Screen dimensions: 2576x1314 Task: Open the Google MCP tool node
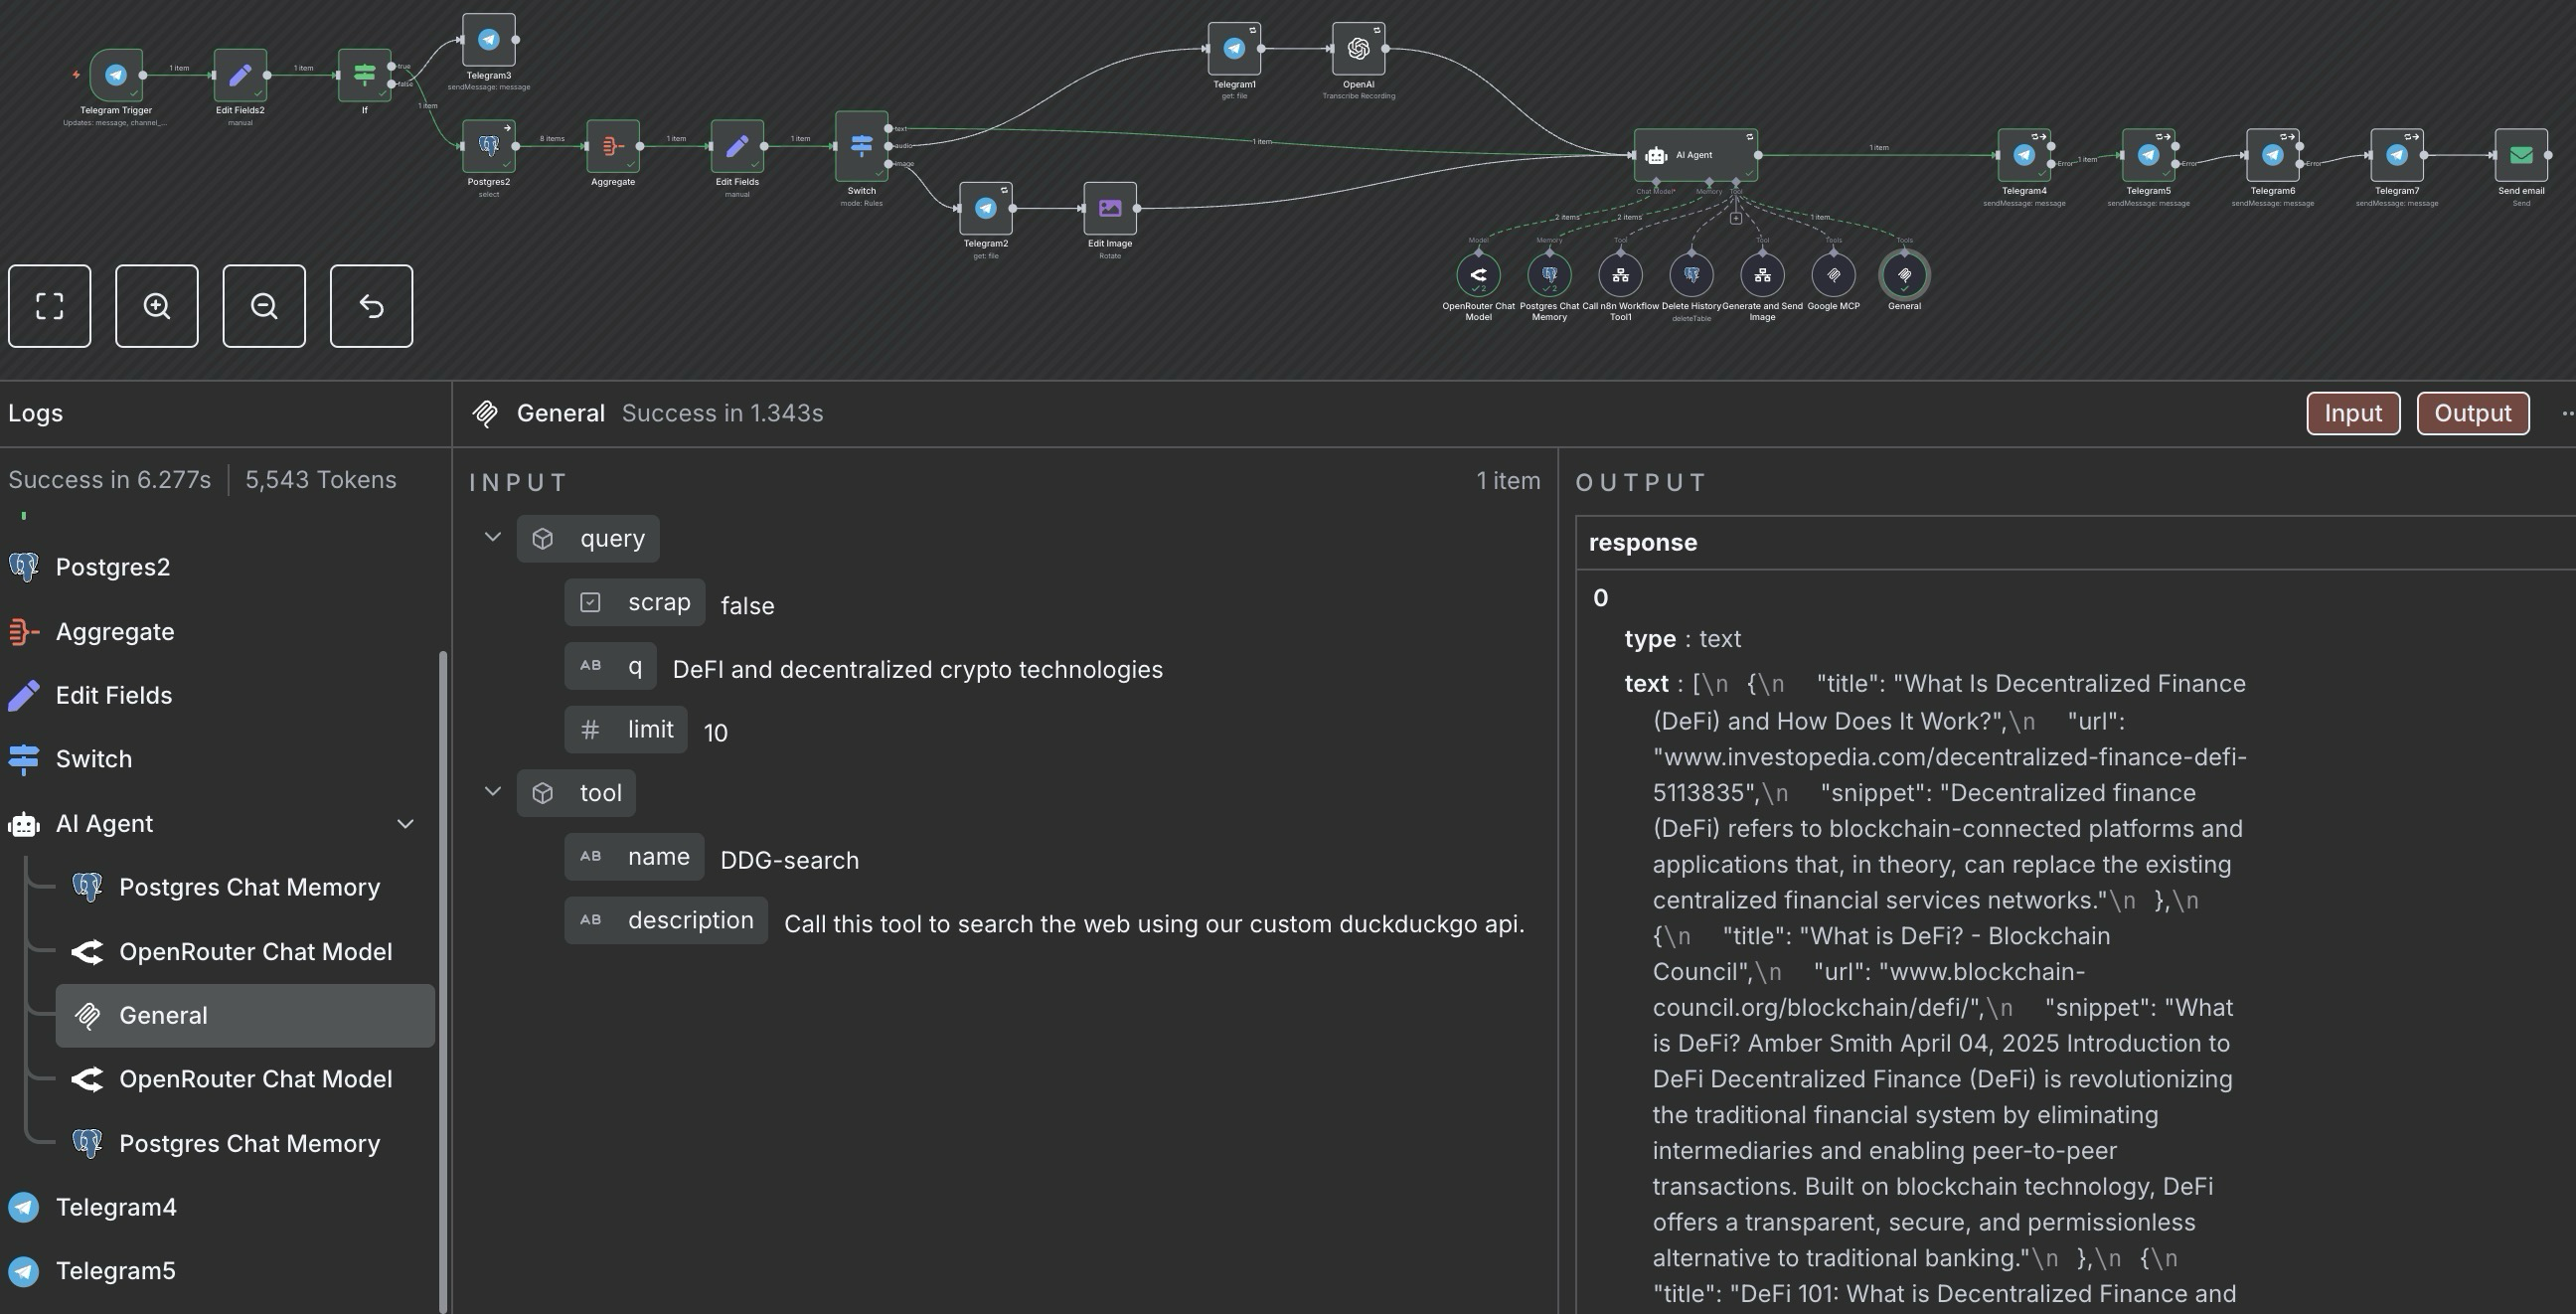(1833, 275)
